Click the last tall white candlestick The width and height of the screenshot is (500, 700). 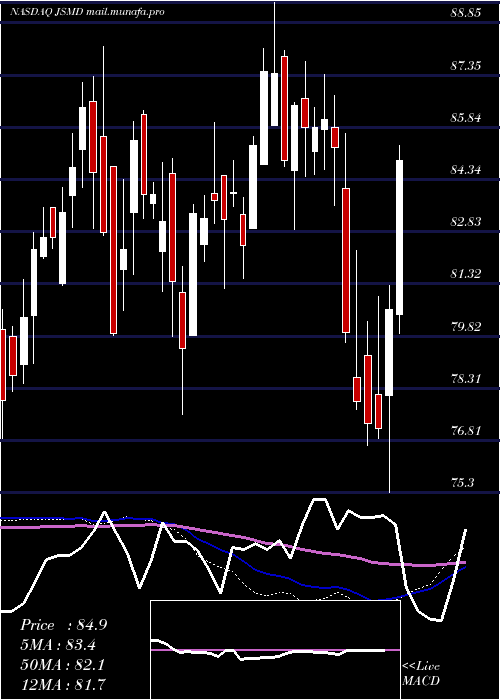[x=400, y=238]
